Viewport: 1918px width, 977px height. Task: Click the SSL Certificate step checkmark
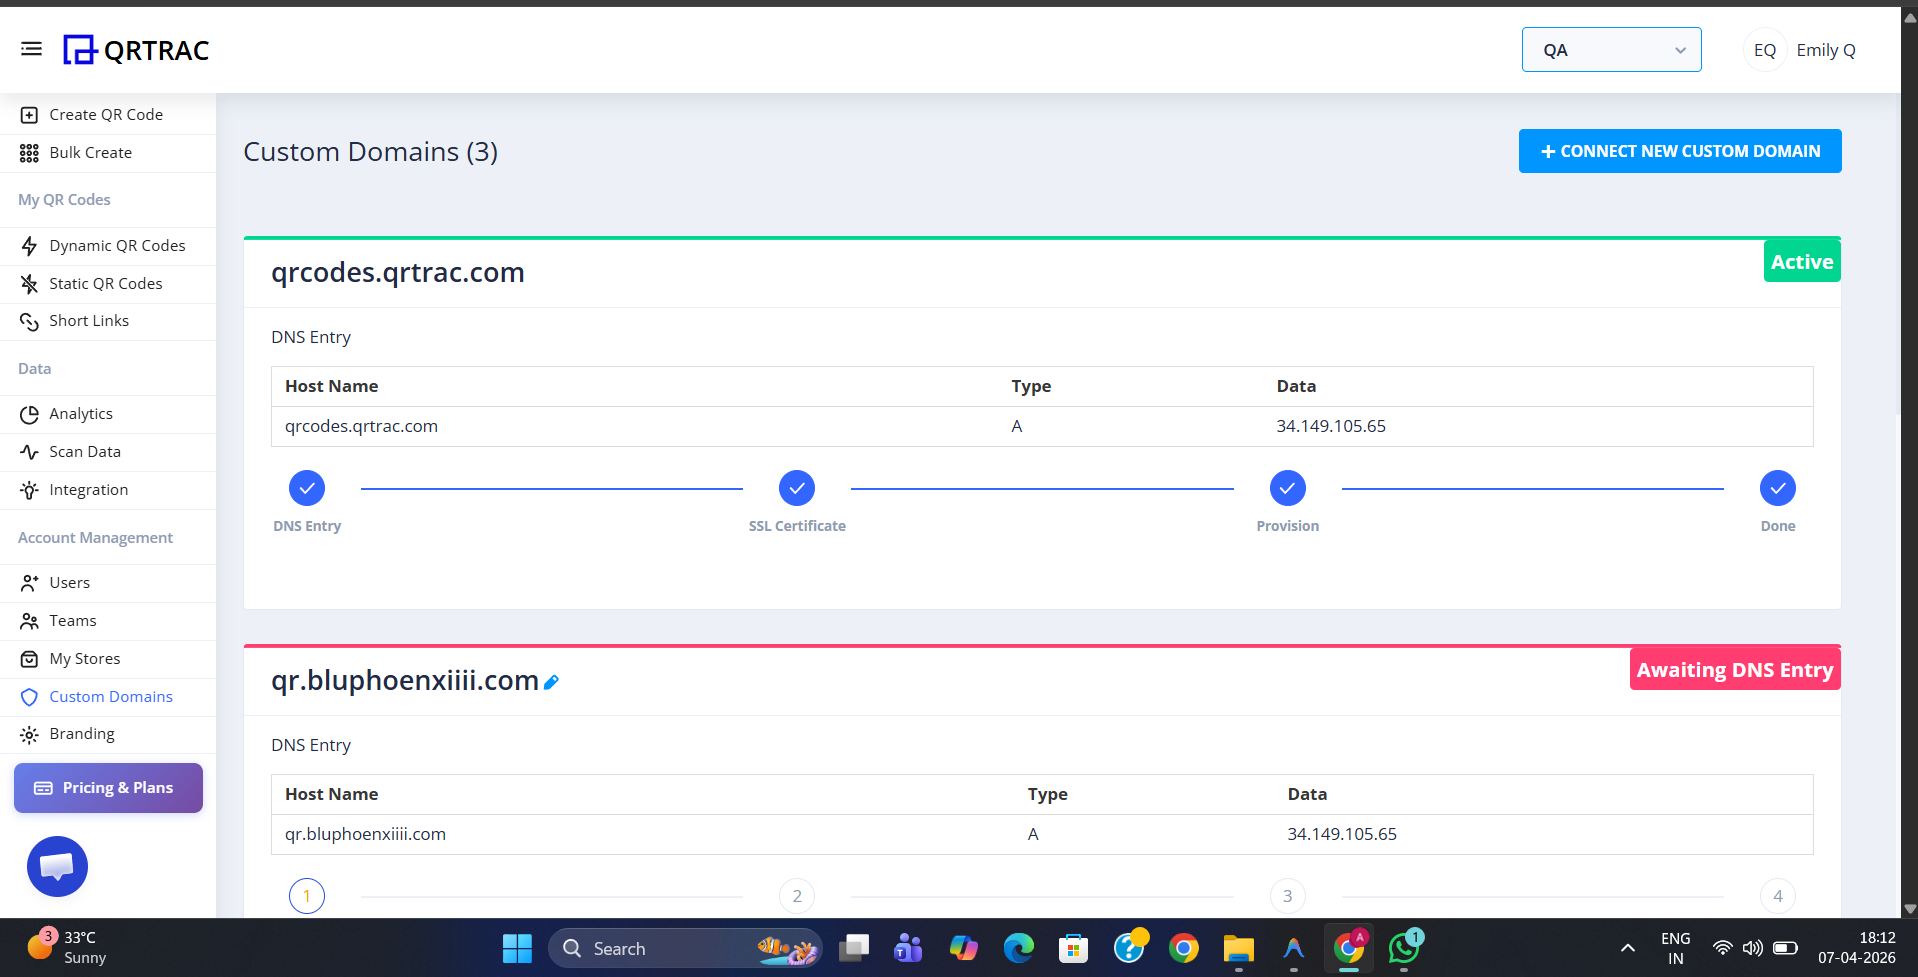(797, 488)
